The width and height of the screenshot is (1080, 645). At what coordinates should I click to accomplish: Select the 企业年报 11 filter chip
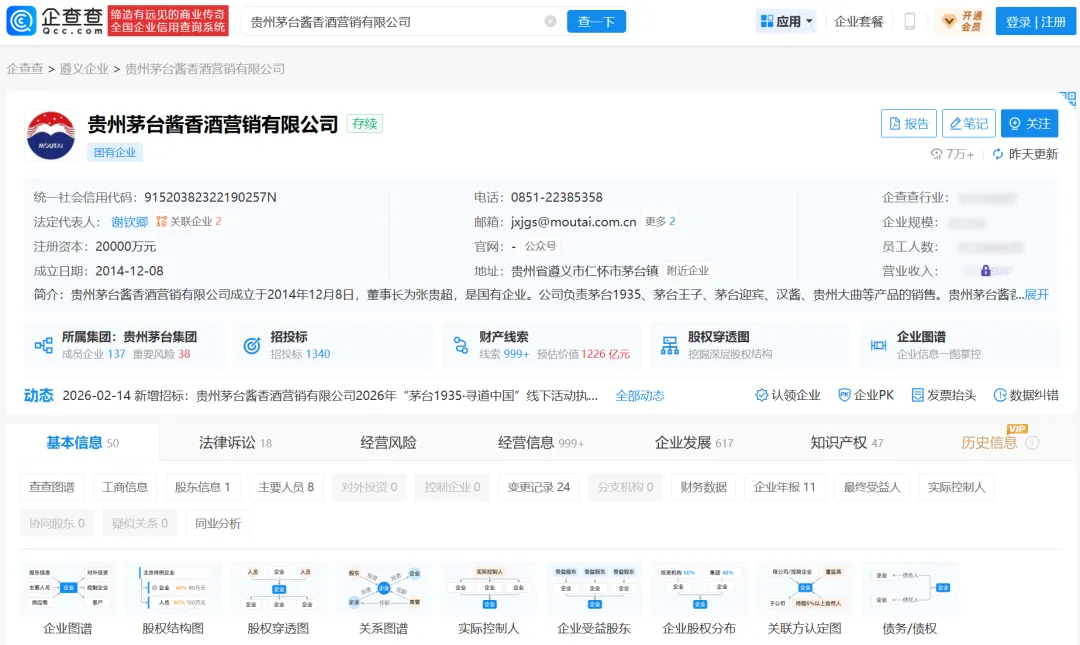(x=785, y=487)
